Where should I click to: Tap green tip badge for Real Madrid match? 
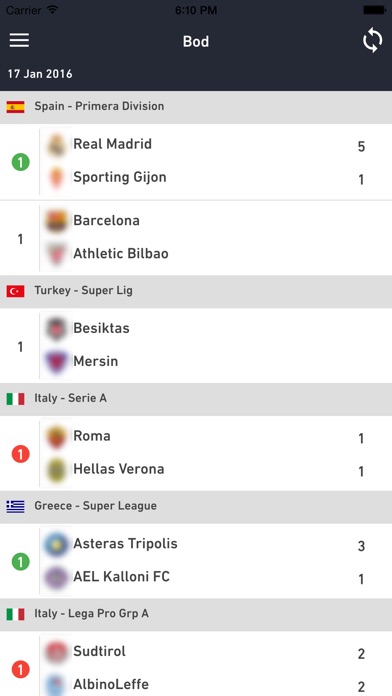(20, 162)
